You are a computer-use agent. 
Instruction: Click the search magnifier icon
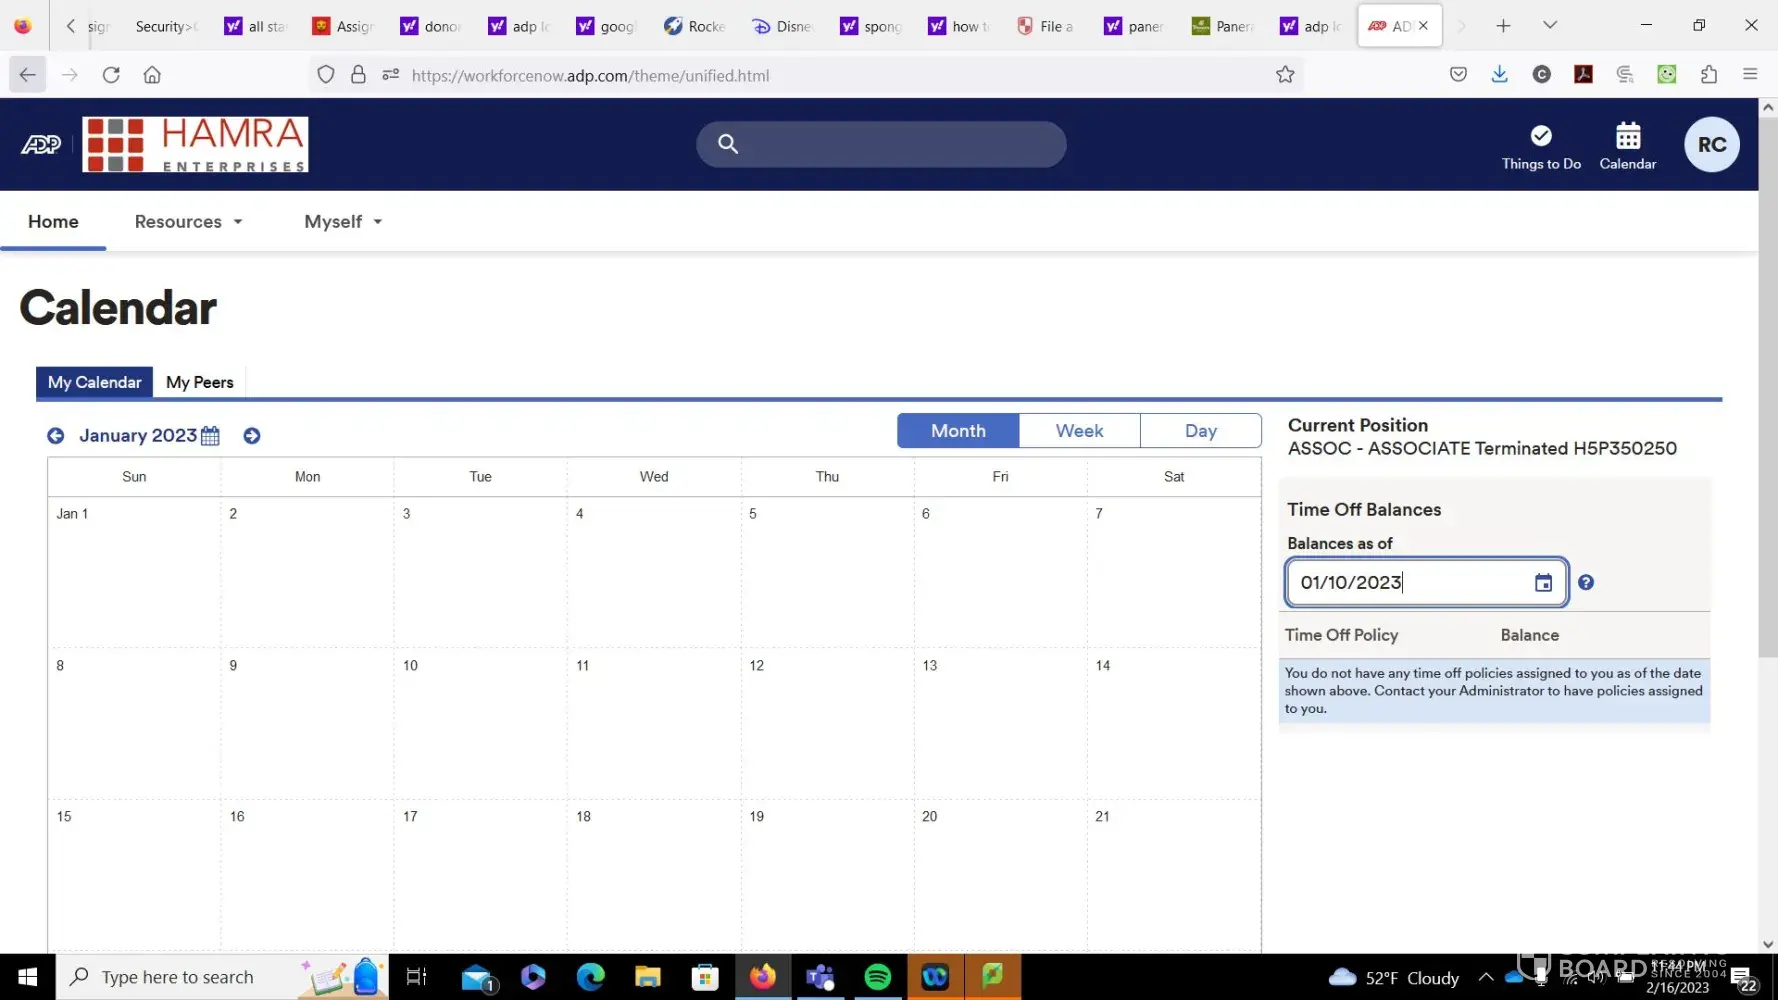click(x=728, y=144)
